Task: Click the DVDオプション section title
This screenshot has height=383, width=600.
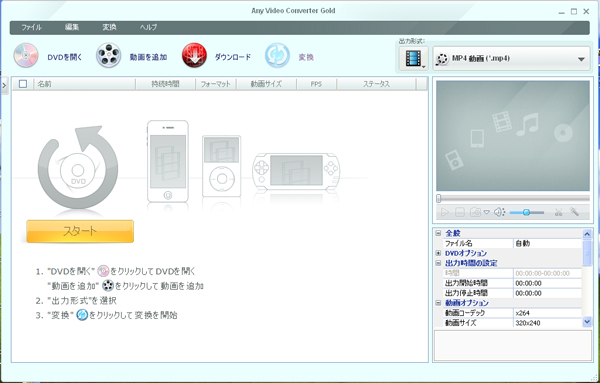Action: click(x=466, y=253)
